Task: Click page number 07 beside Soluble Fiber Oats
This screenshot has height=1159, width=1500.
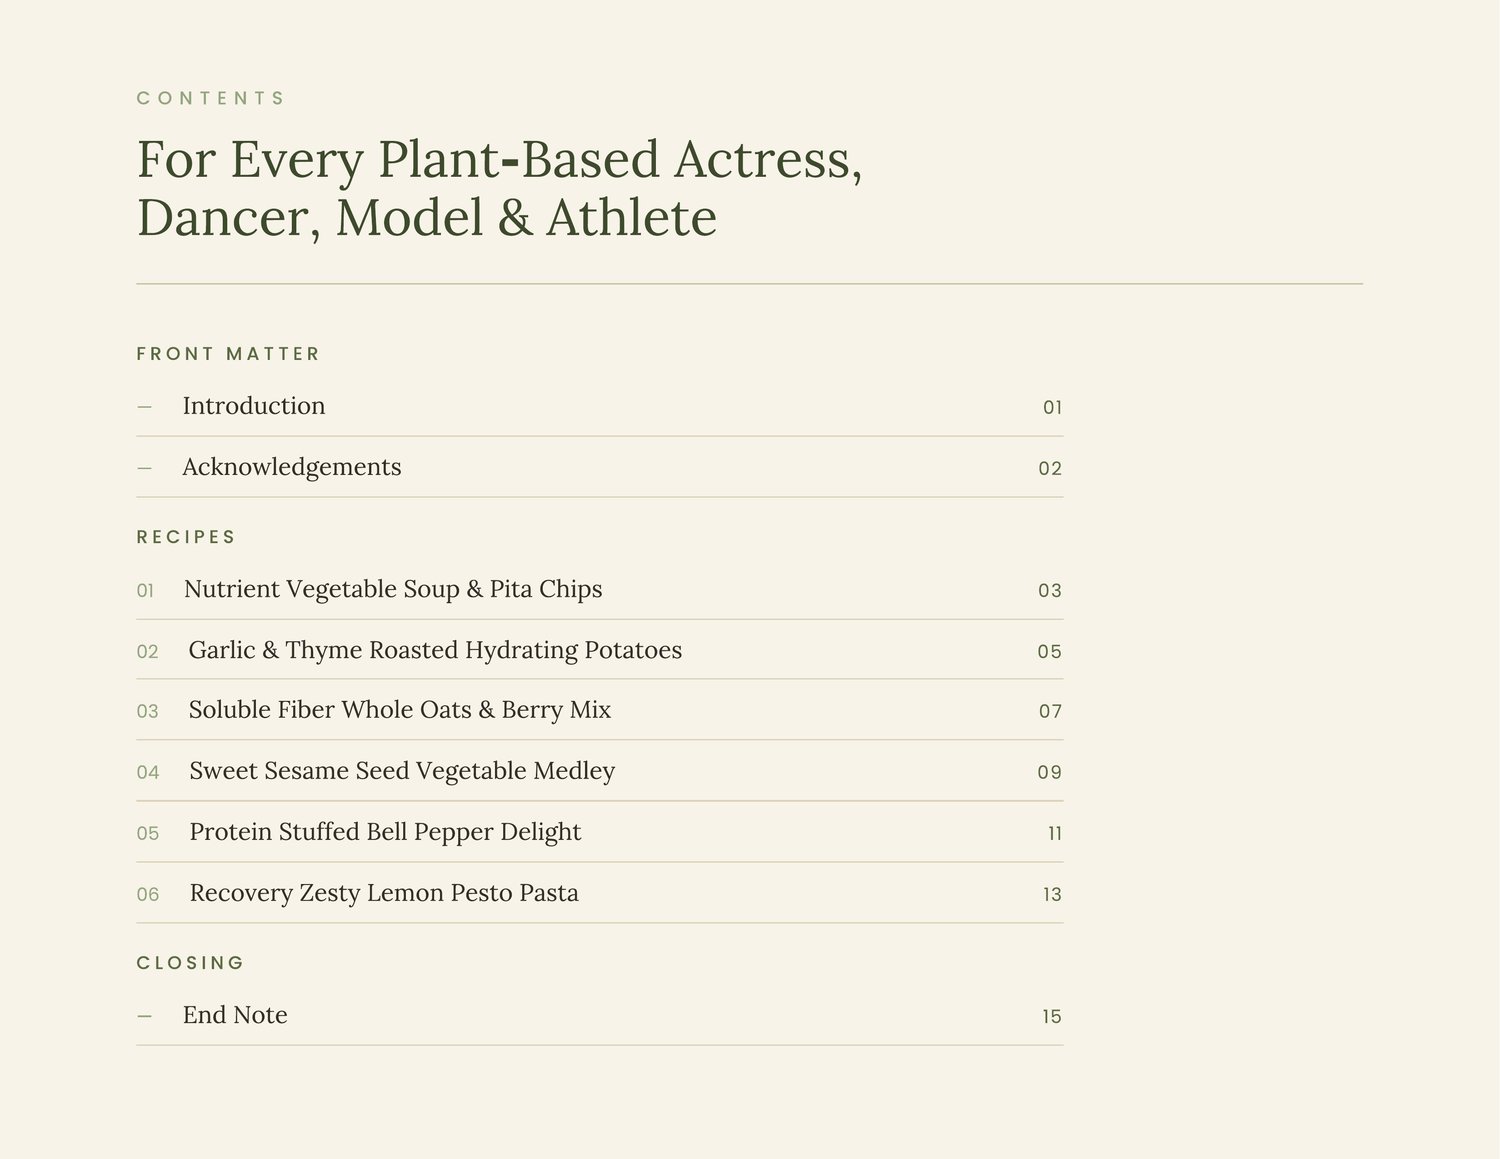Action: [1050, 711]
